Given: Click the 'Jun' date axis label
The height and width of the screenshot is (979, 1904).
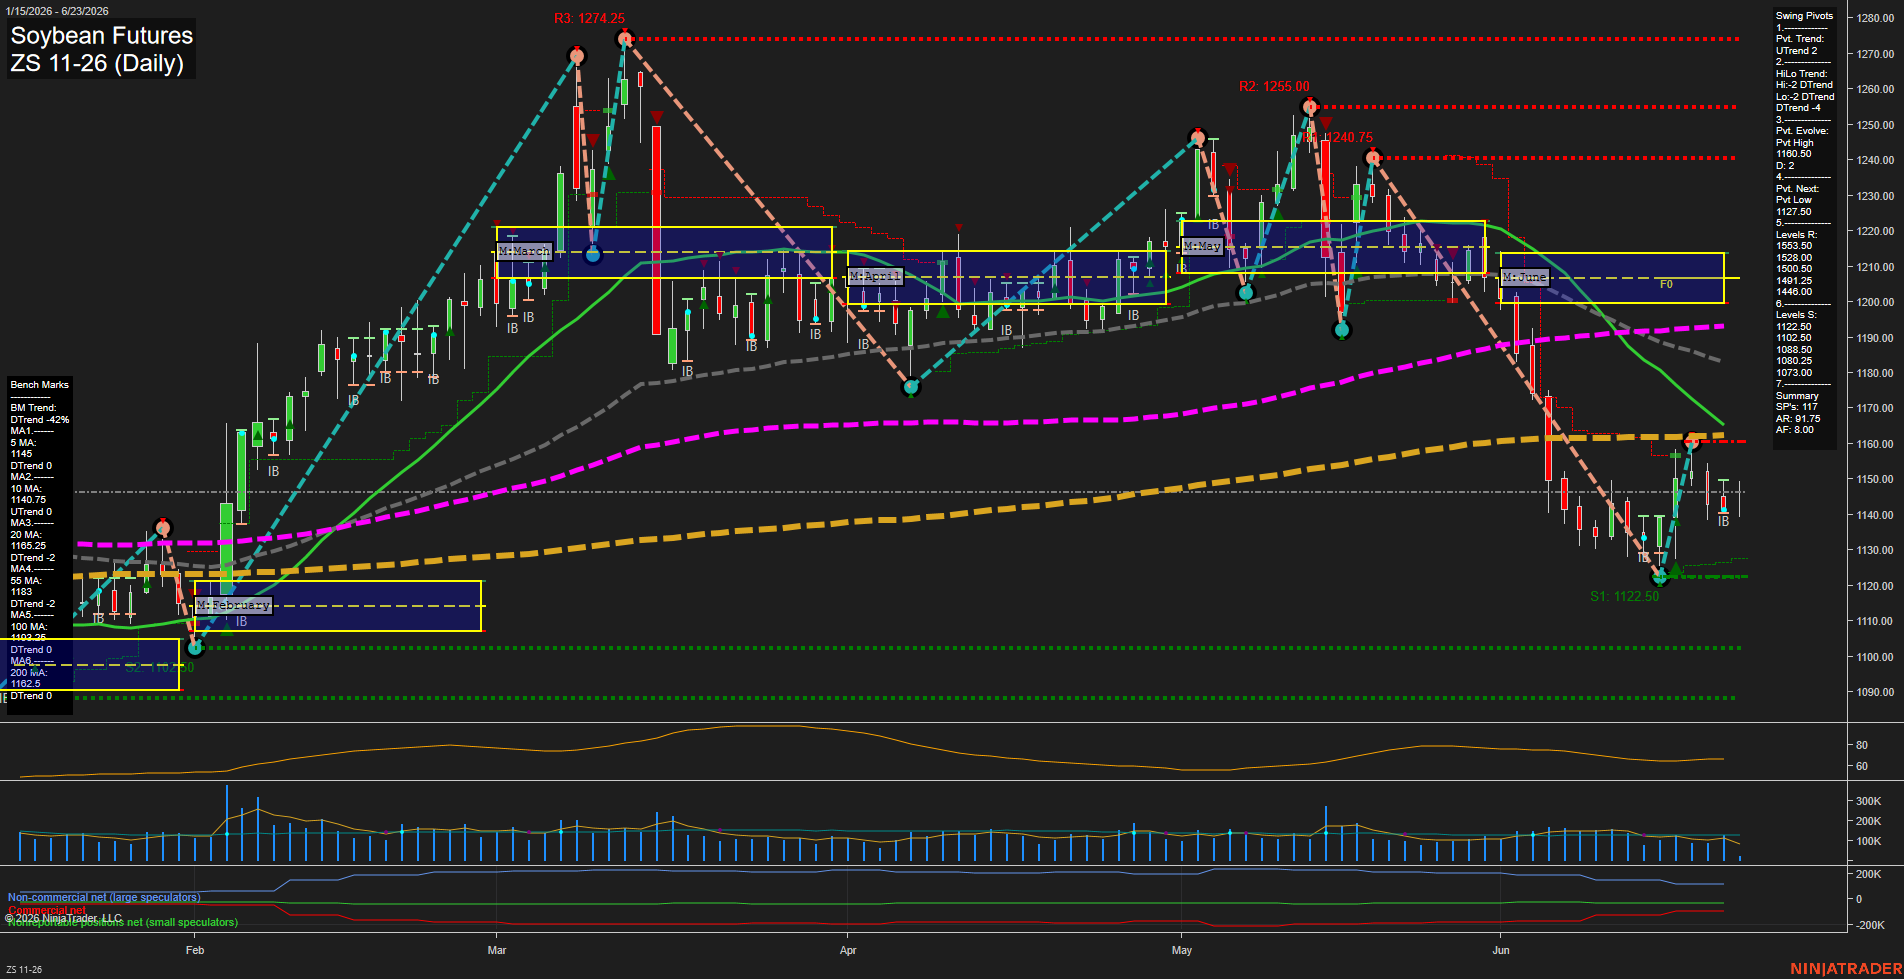Looking at the screenshot, I should tap(1501, 950).
